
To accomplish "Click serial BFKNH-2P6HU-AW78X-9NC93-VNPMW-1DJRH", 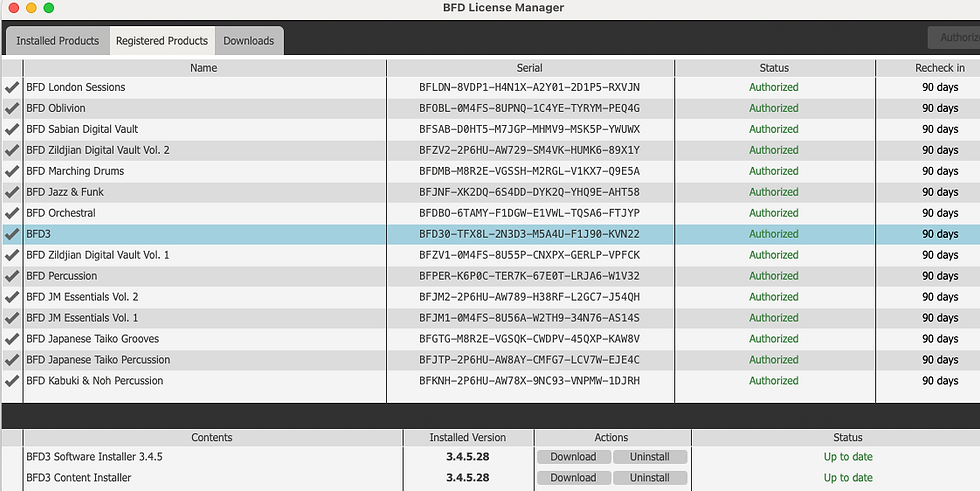I will (x=529, y=380).
